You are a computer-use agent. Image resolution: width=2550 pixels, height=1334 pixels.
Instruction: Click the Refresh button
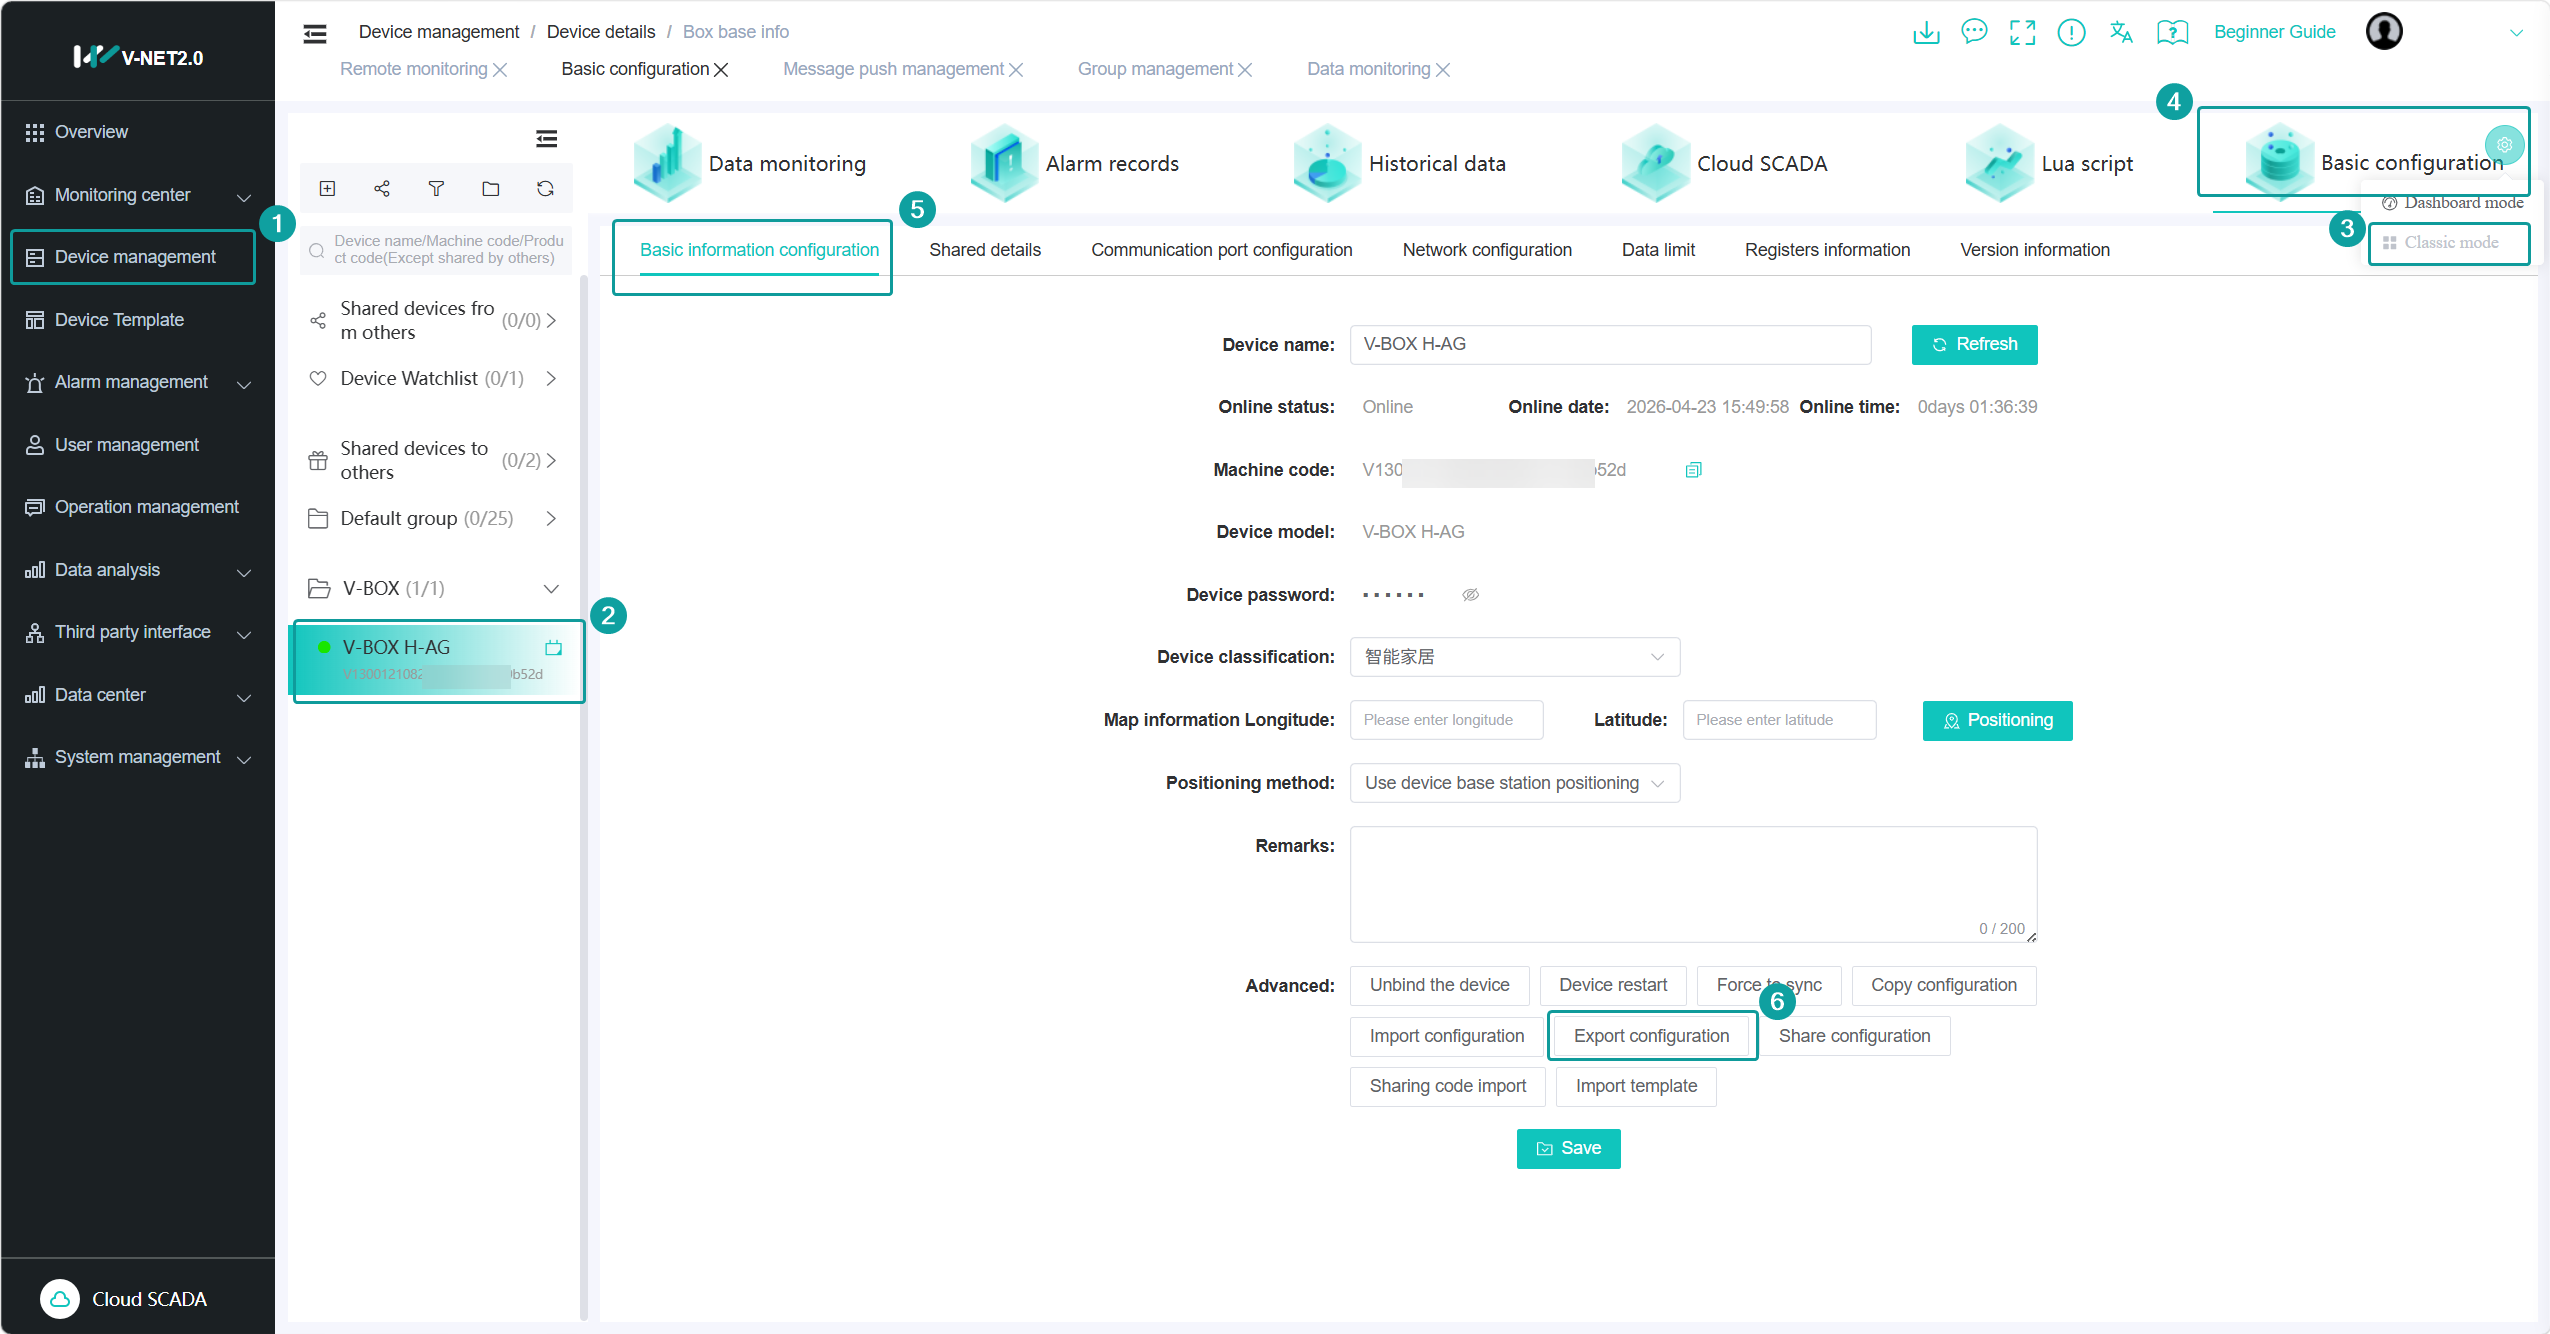pos(1974,344)
